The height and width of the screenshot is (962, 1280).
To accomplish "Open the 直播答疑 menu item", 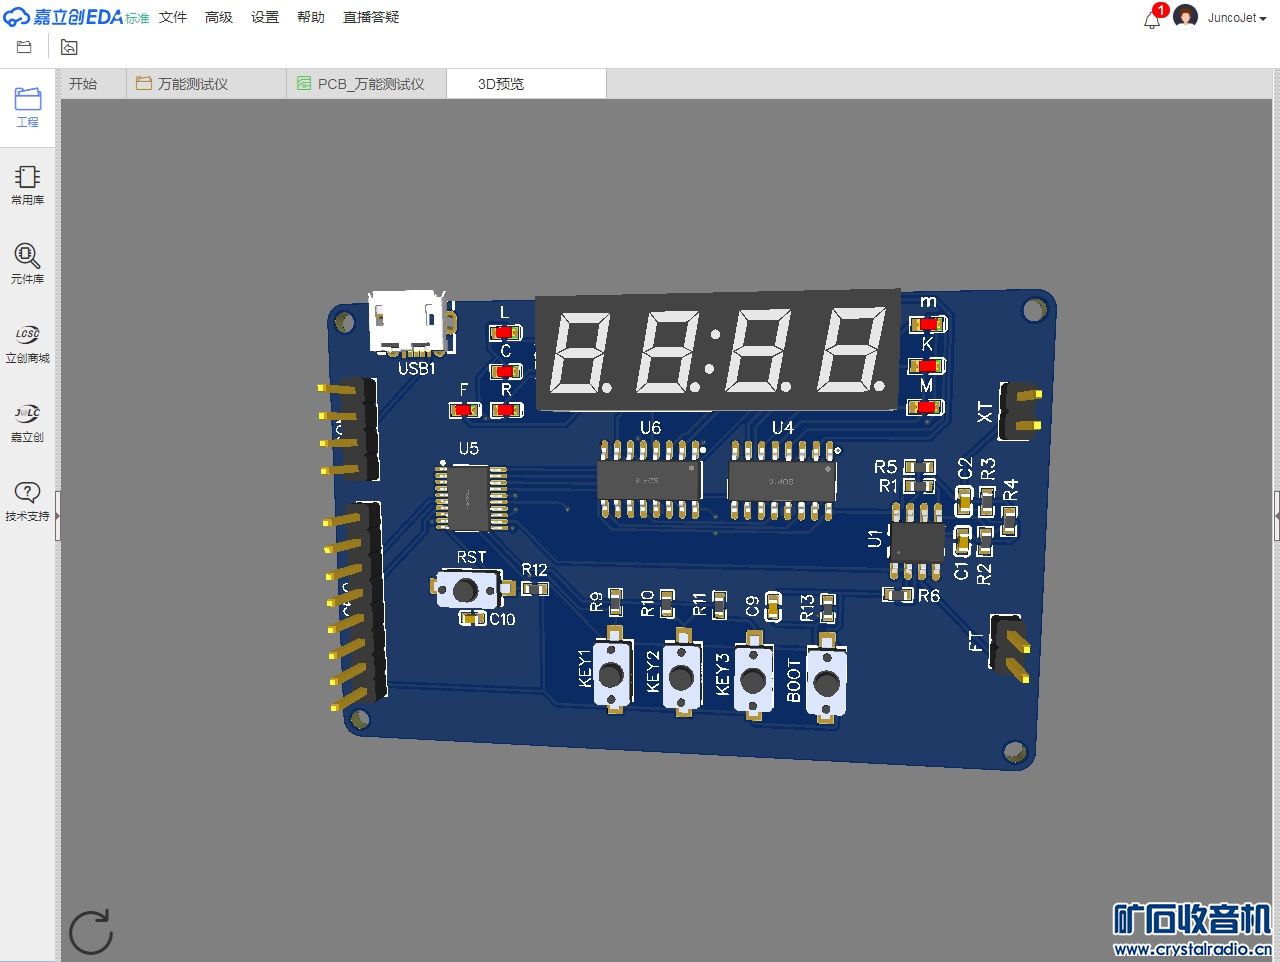I will point(371,17).
